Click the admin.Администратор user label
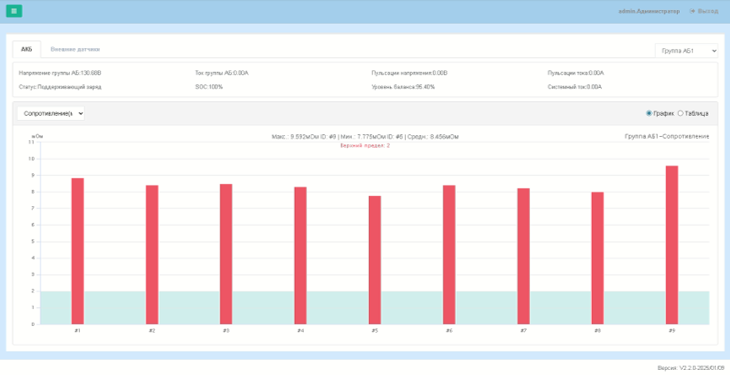The width and height of the screenshot is (730, 375). (x=649, y=11)
